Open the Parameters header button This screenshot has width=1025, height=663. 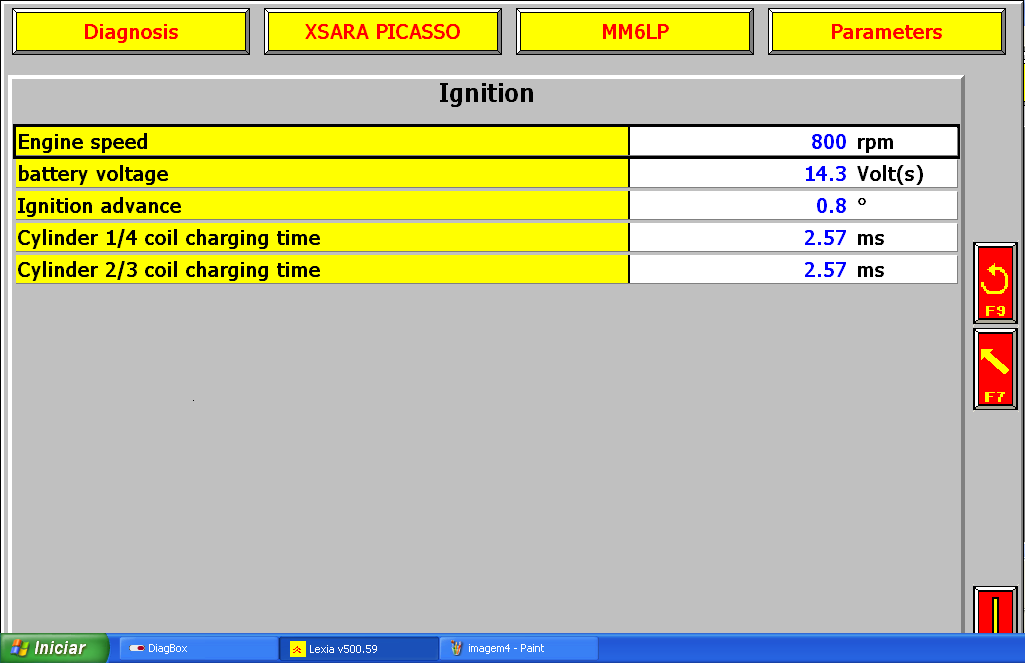point(886,32)
